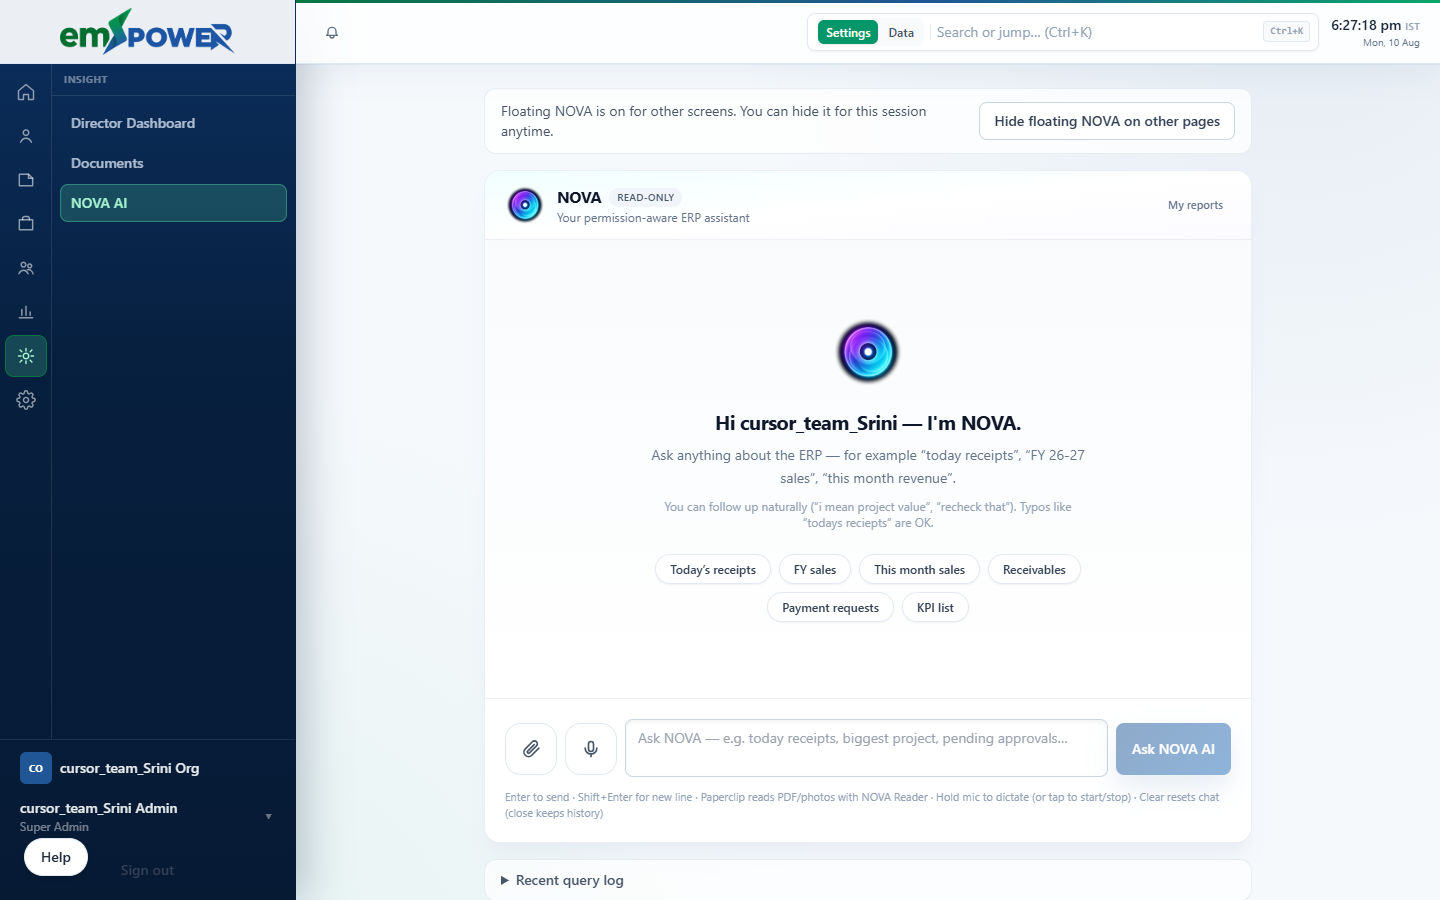Click the Payment requests chip
The image size is (1440, 900).
[x=830, y=608]
